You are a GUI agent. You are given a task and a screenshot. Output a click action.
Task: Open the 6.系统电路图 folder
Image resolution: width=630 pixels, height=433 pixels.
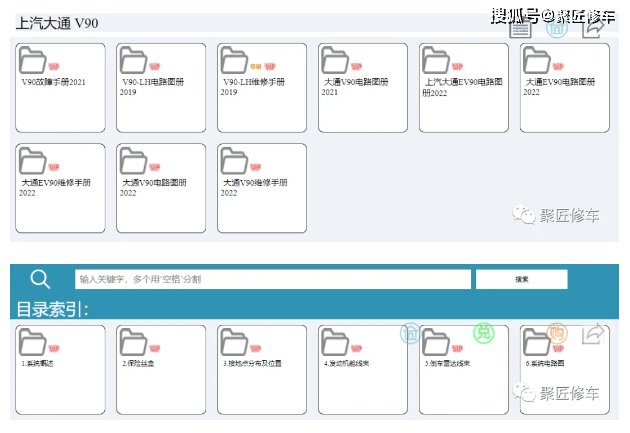[565, 370]
